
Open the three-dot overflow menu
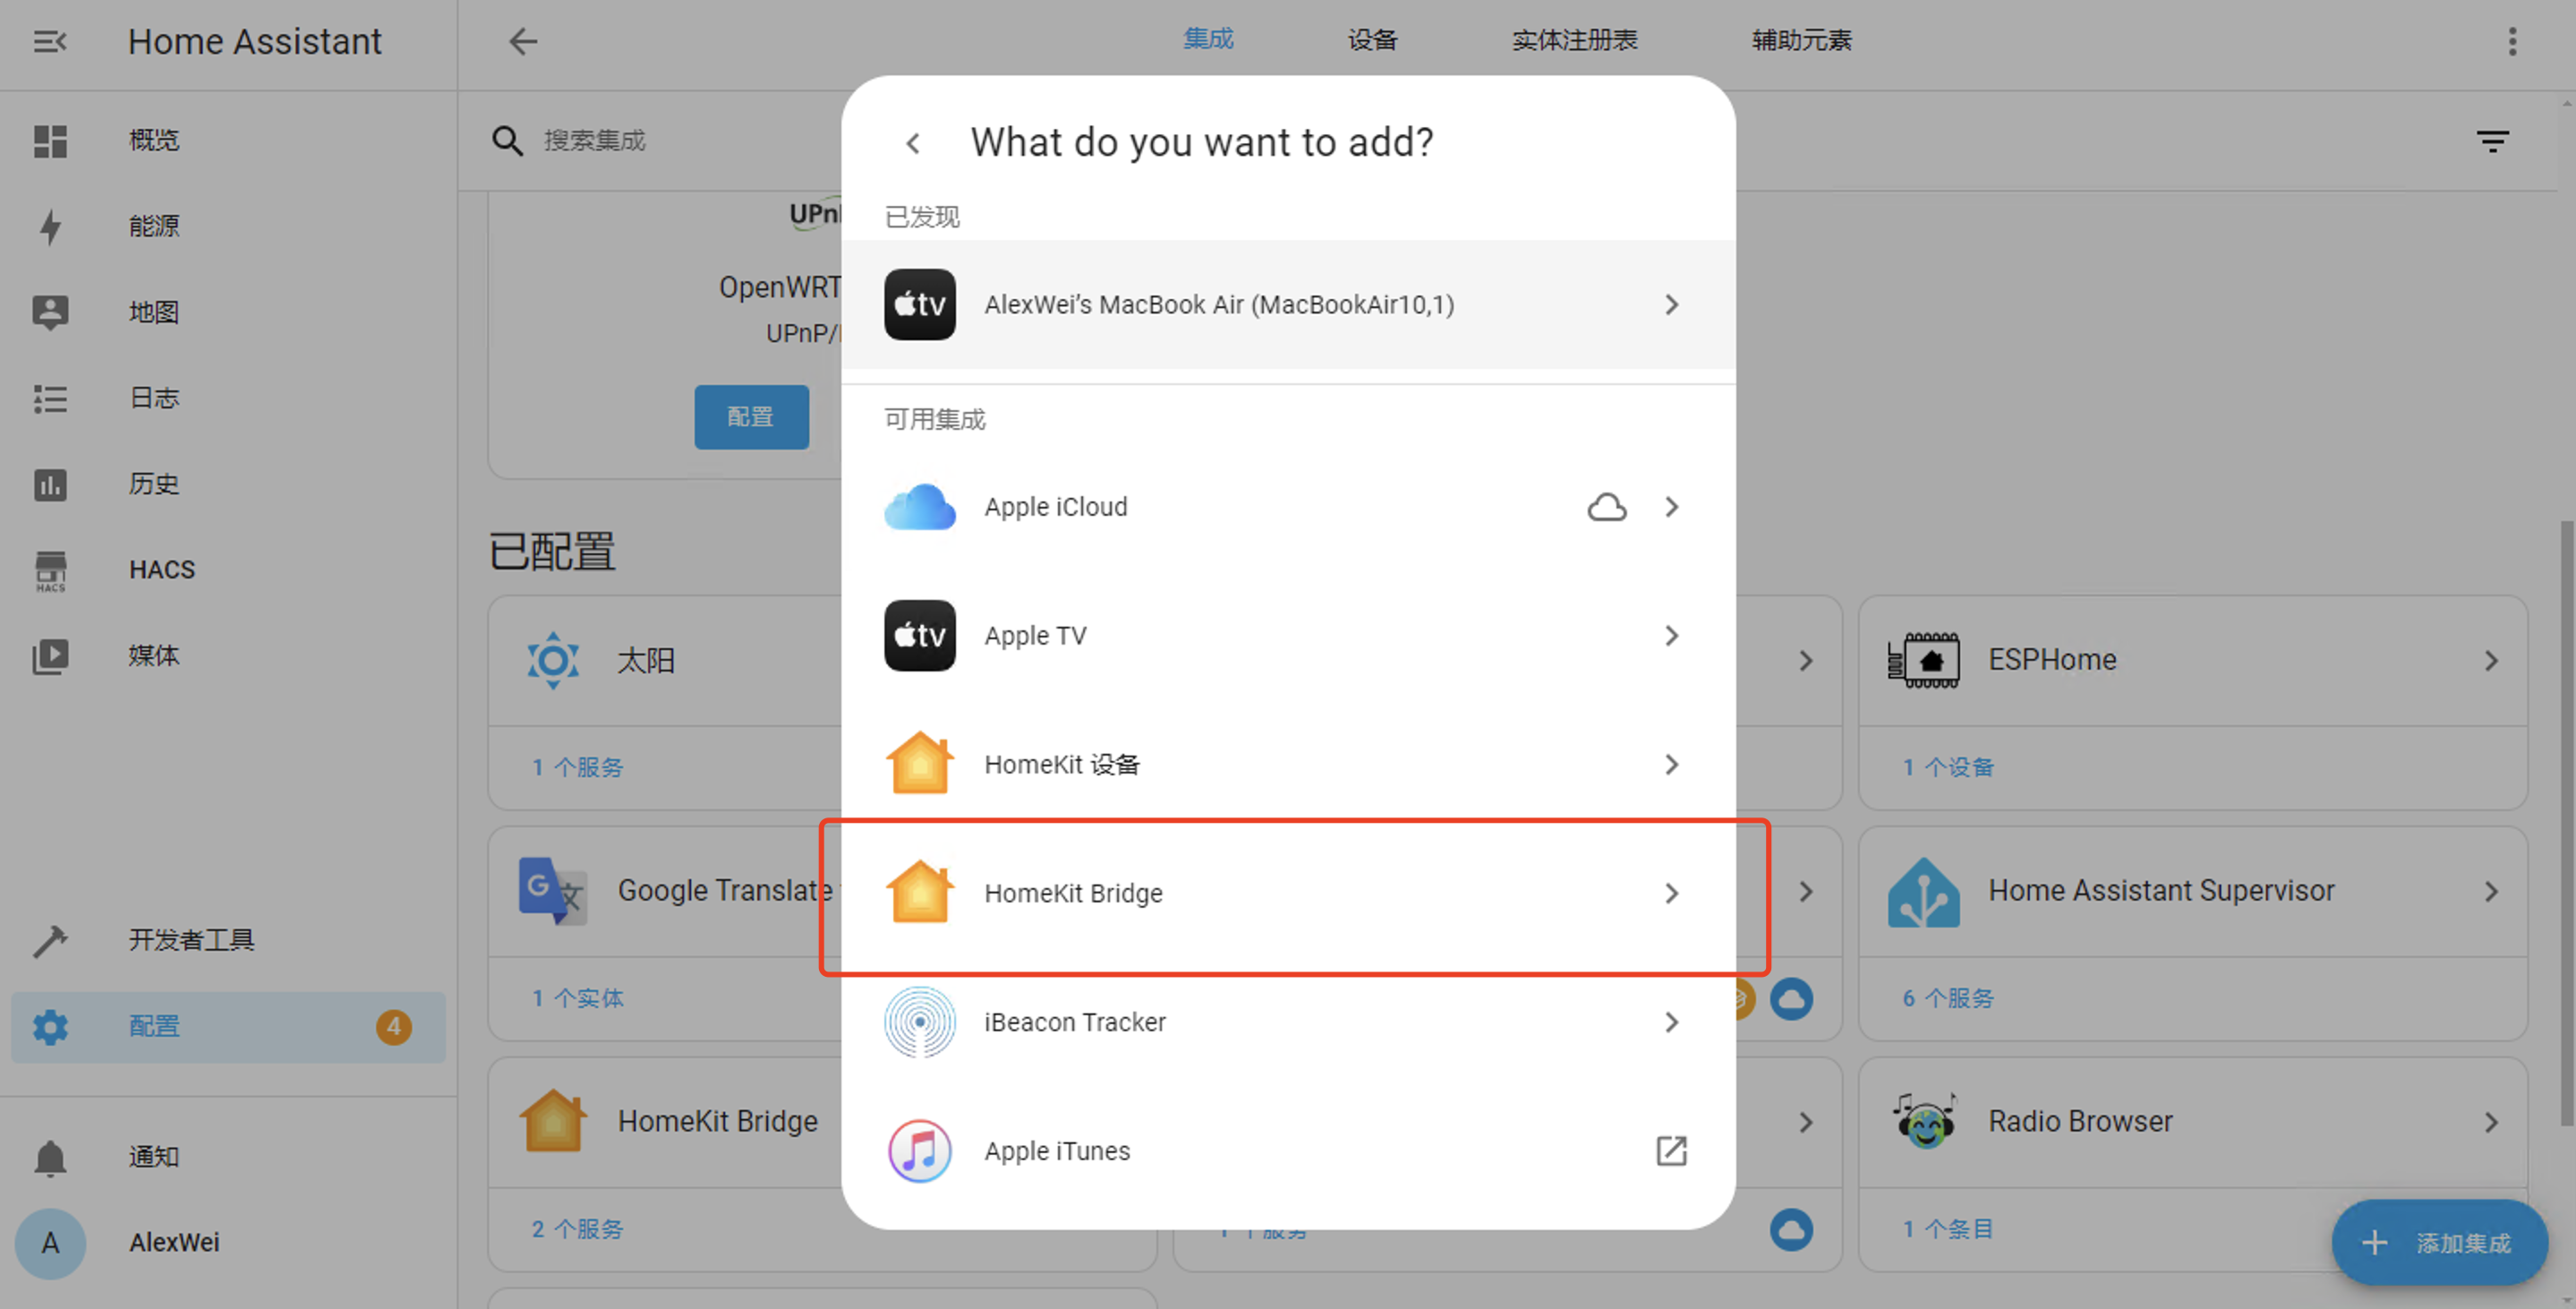pos(2512,42)
